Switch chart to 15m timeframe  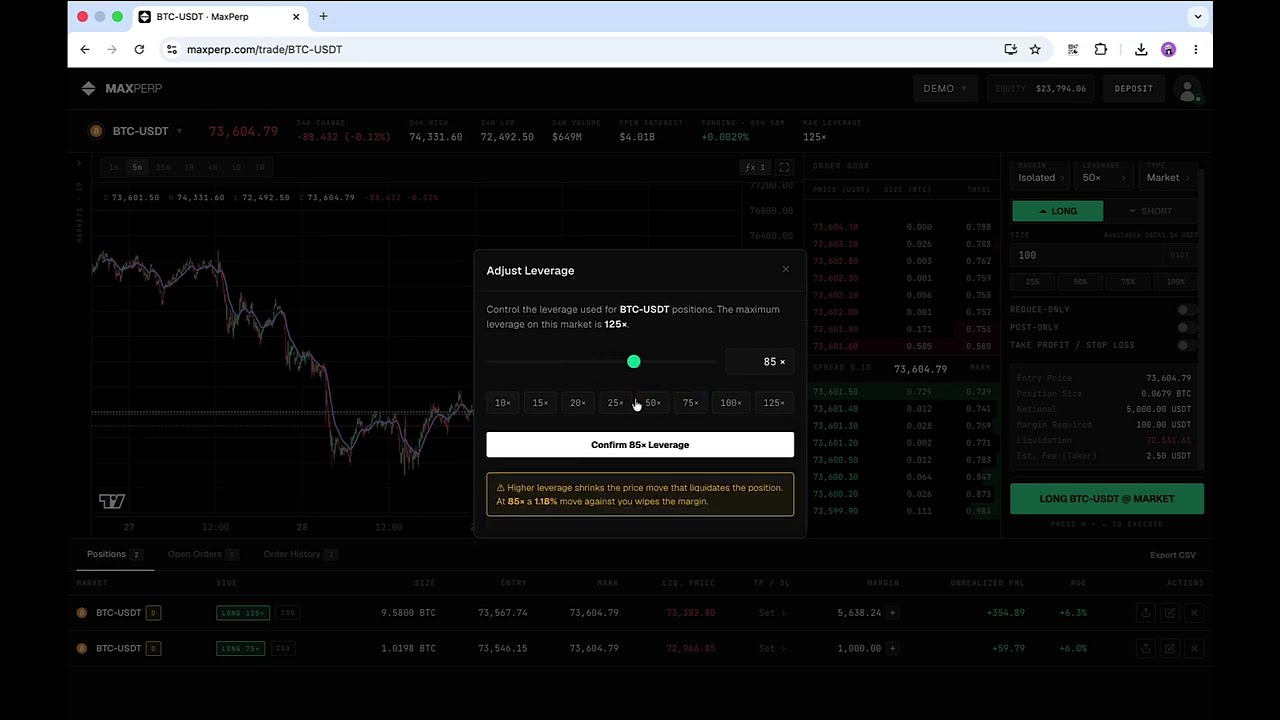coord(163,167)
